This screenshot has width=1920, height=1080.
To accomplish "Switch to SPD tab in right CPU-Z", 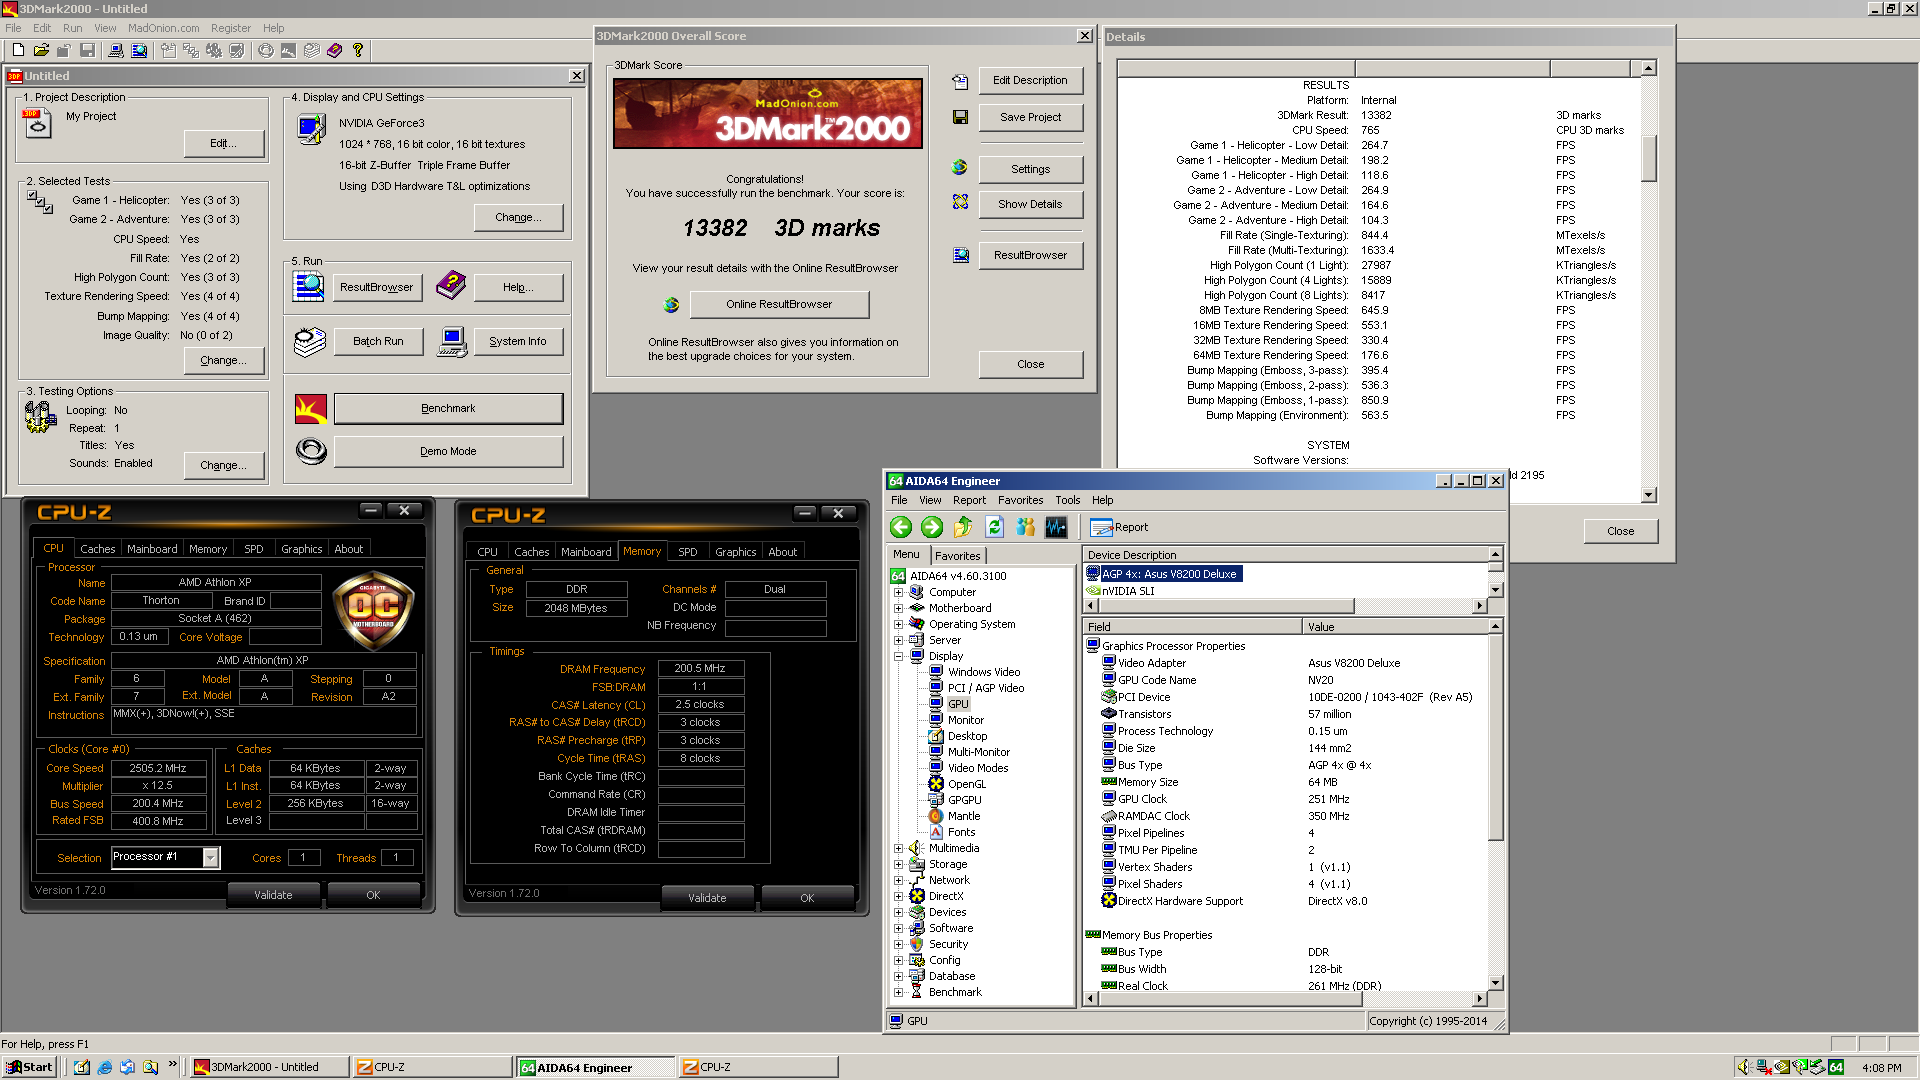I will (x=687, y=552).
